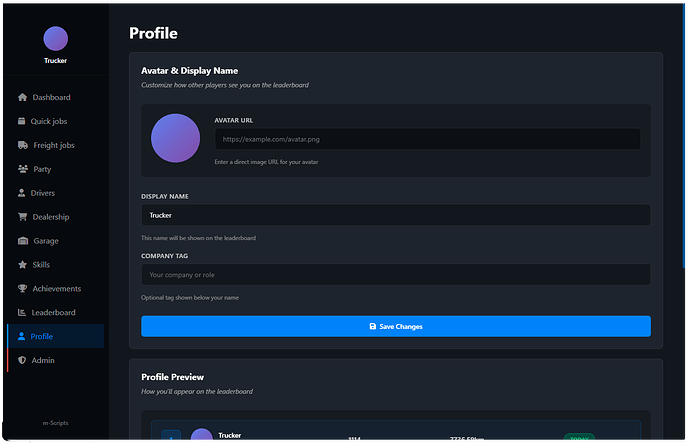Viewport: 690px width, 445px height.
Task: Click the sidebar user avatar circle
Action: tap(56, 38)
